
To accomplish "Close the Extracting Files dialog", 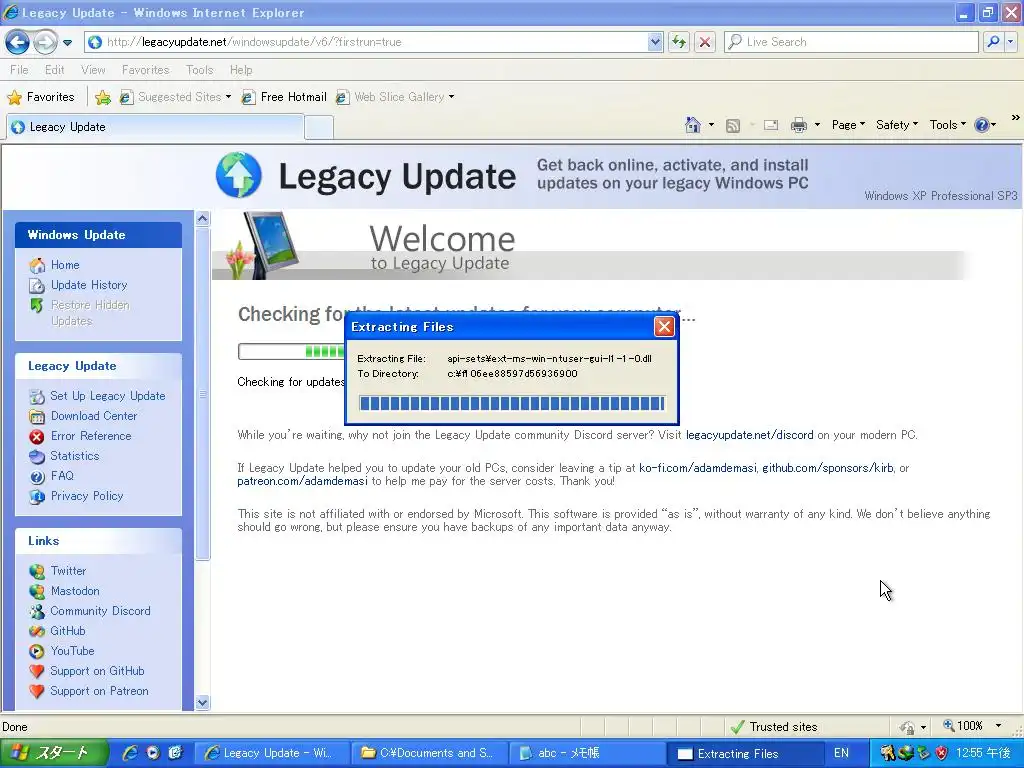I will coord(664,327).
